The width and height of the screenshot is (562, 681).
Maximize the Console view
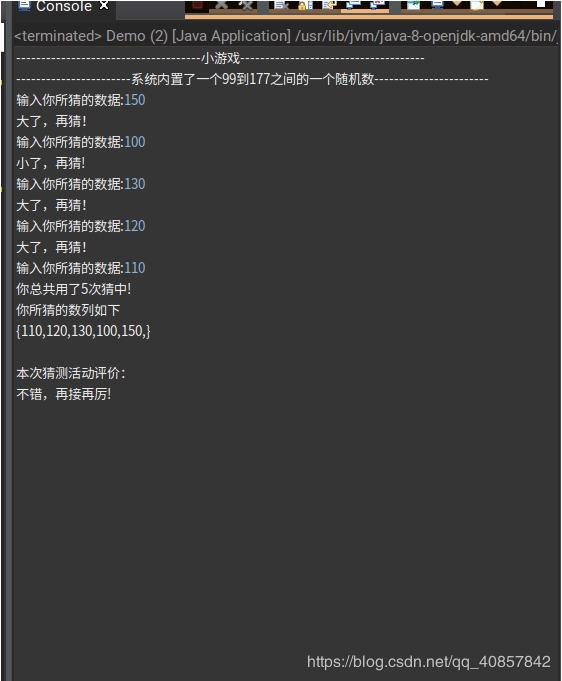[x=541, y=3]
